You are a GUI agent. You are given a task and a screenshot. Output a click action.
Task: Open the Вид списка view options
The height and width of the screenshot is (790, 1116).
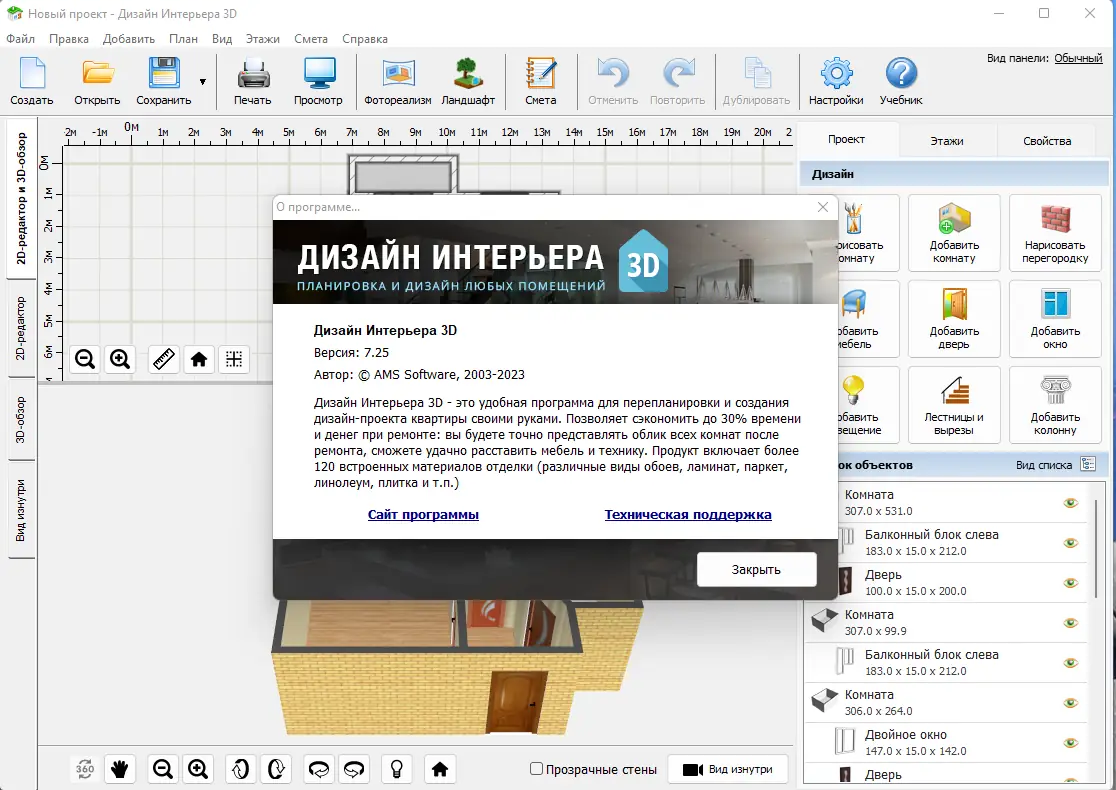(x=1088, y=465)
